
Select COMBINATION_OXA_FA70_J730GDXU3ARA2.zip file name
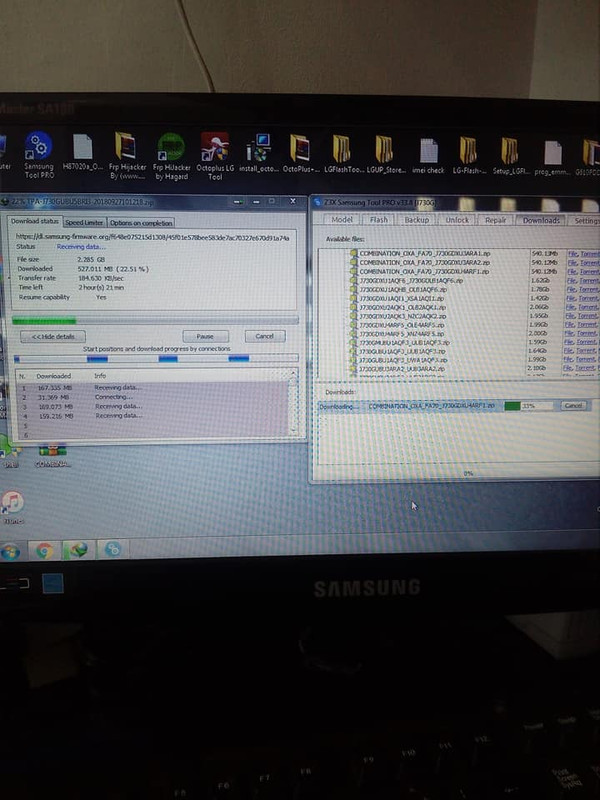424,262
